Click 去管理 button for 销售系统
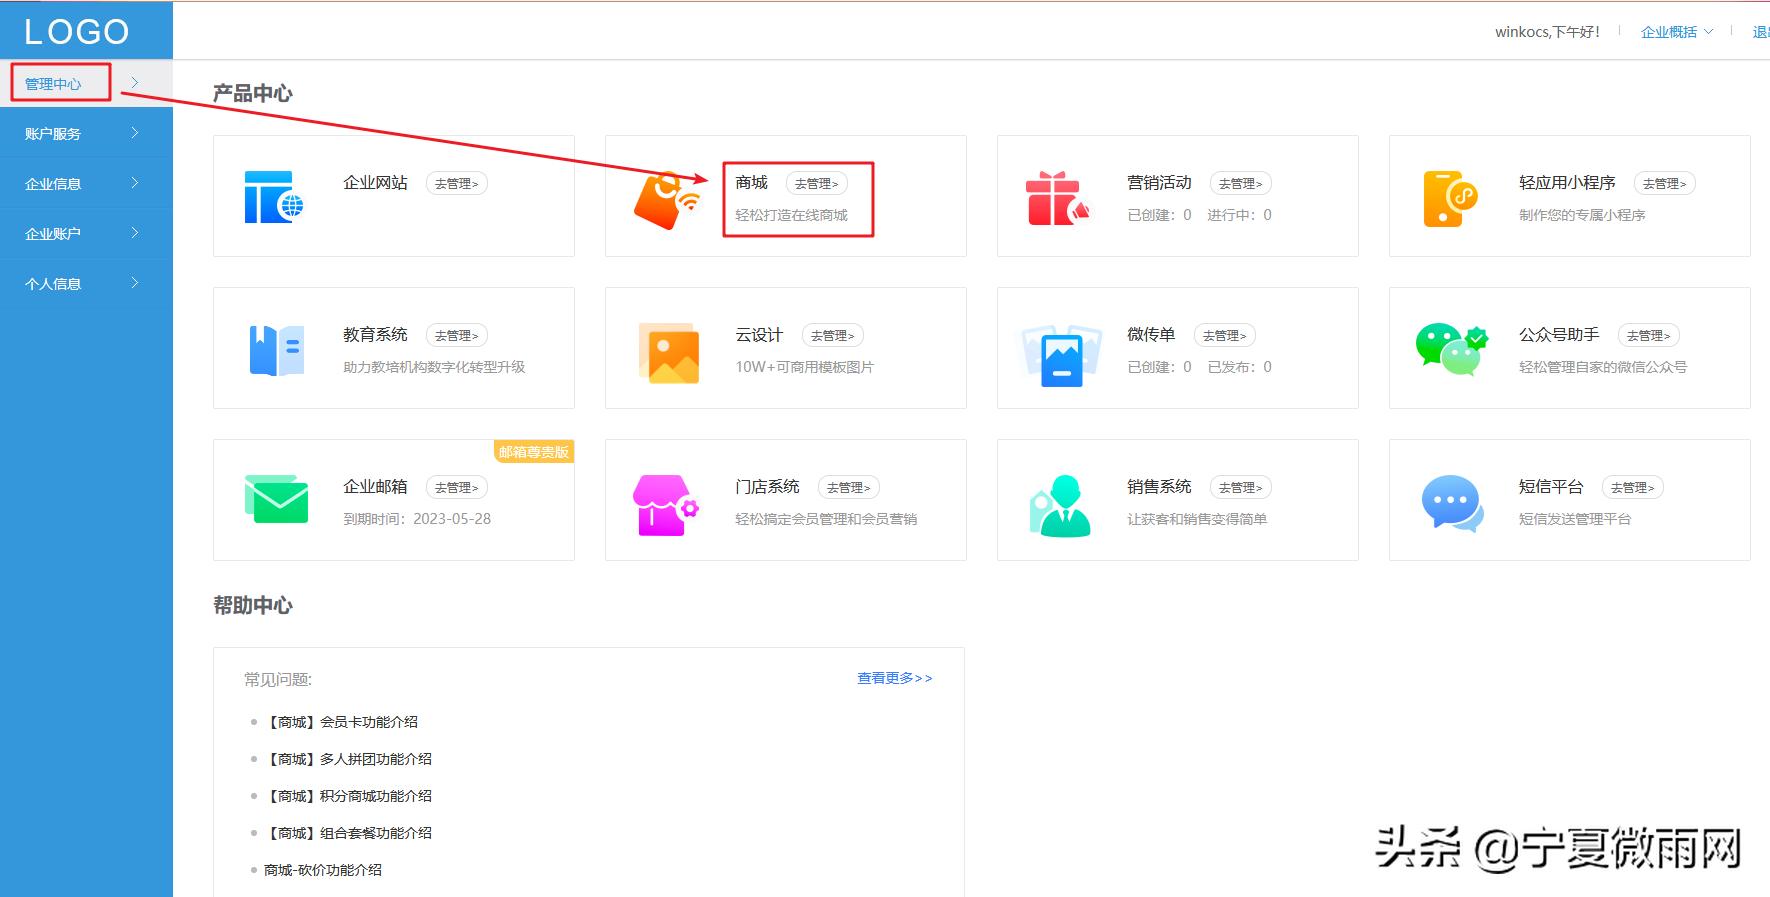Screen dimensions: 1770x897 tap(1241, 488)
